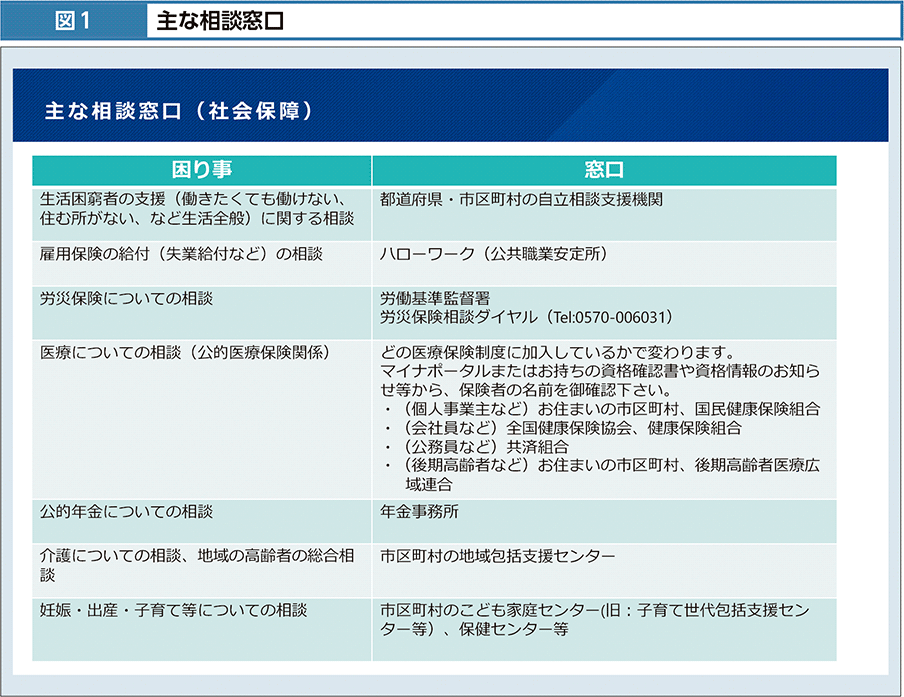Click the '（個人事業主など）' bullet line
The width and height of the screenshot is (904, 697).
point(603,409)
